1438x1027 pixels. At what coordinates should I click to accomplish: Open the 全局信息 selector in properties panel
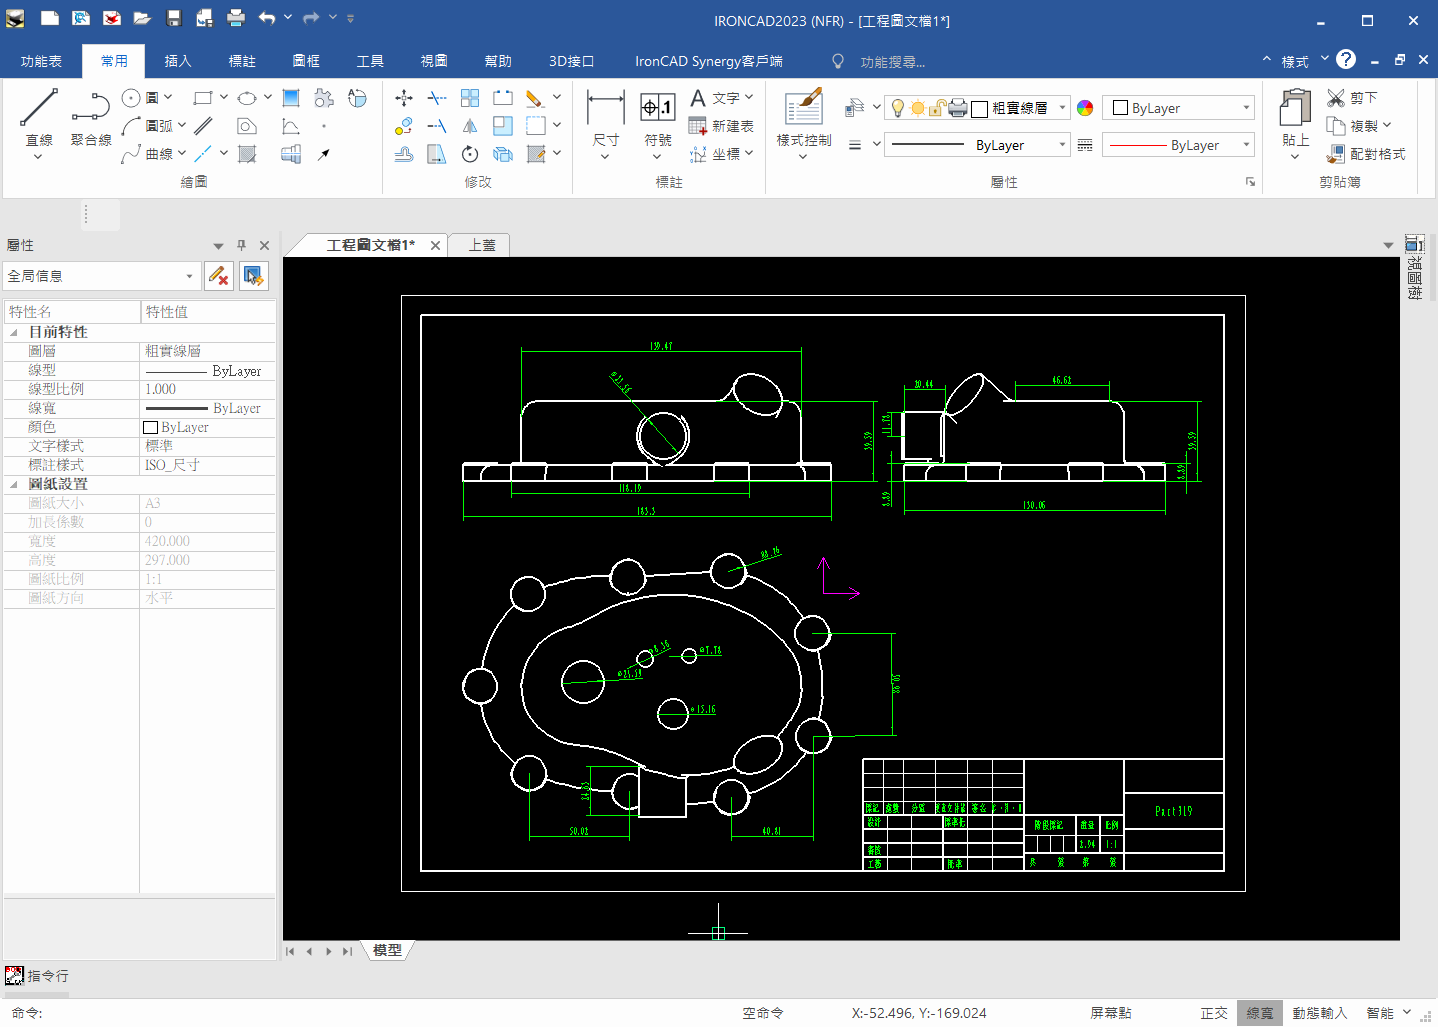100,275
